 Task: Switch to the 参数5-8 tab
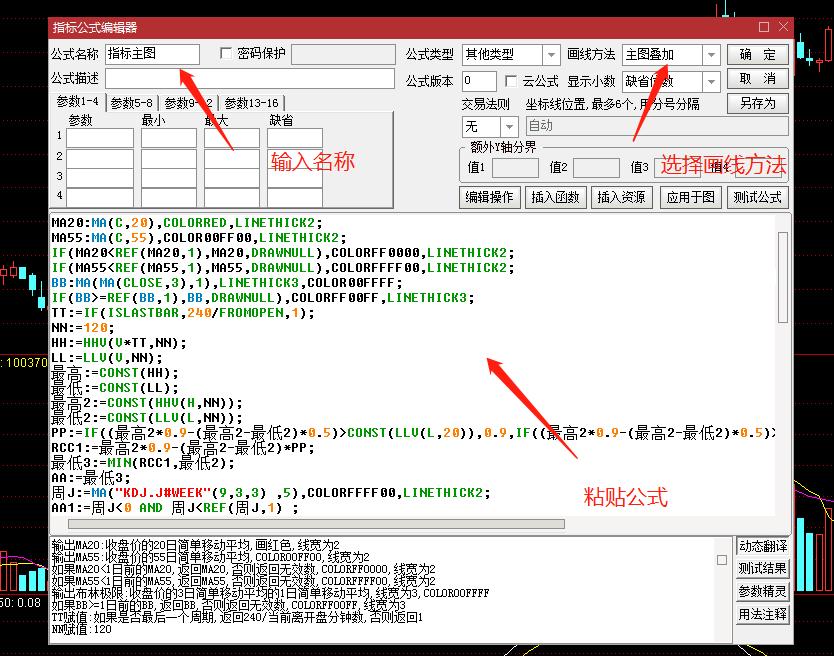(132, 103)
